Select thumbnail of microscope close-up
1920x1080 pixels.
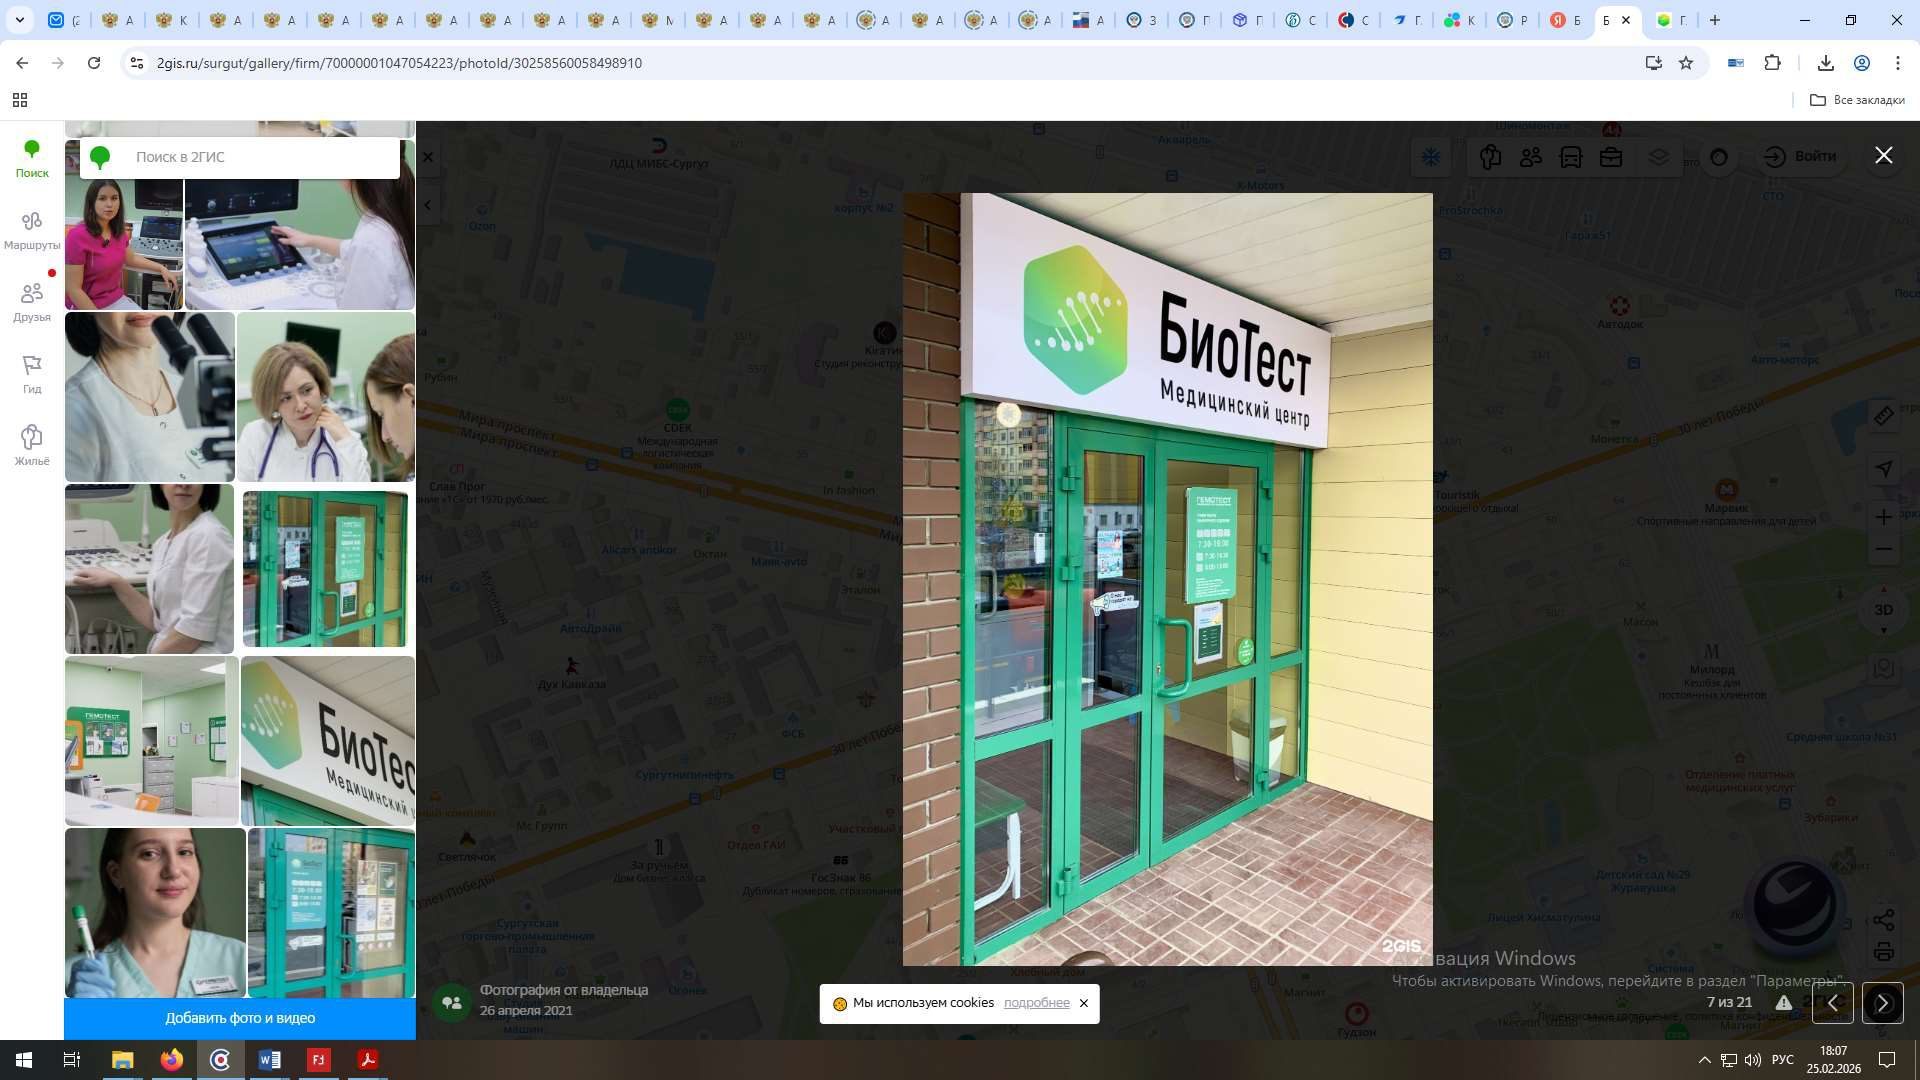[150, 397]
